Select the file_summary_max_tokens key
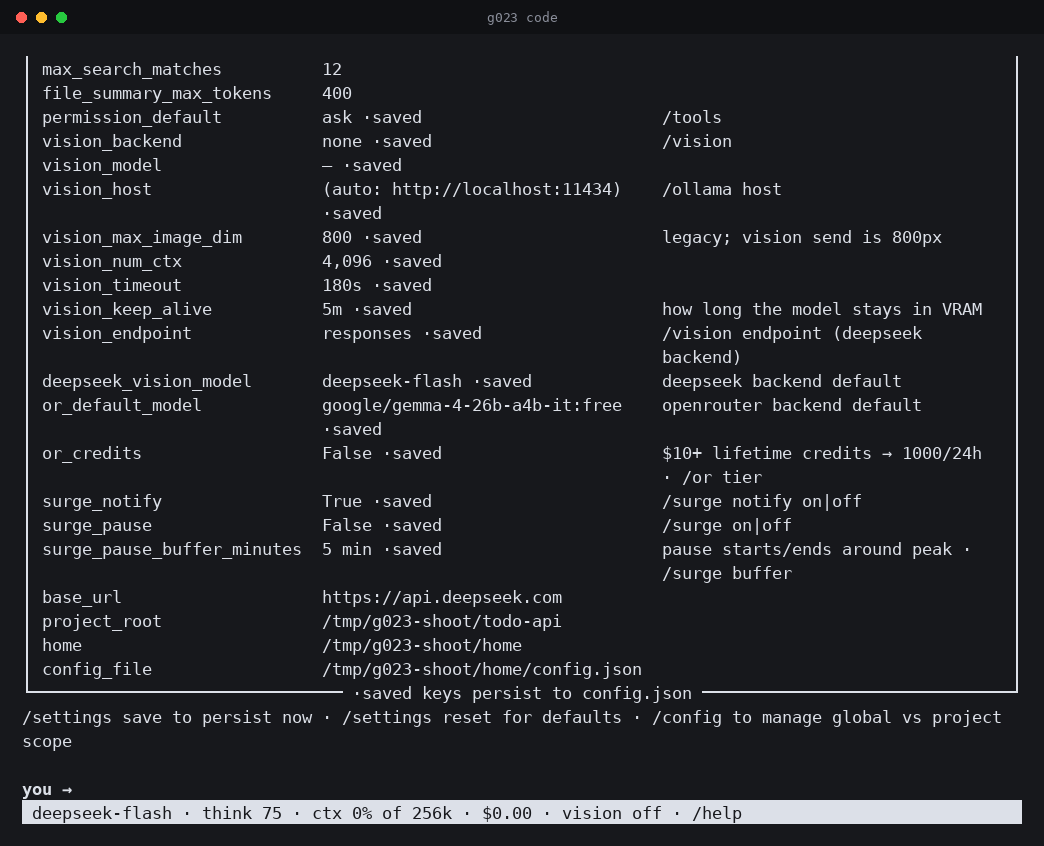This screenshot has height=846, width=1044. (x=156, y=93)
